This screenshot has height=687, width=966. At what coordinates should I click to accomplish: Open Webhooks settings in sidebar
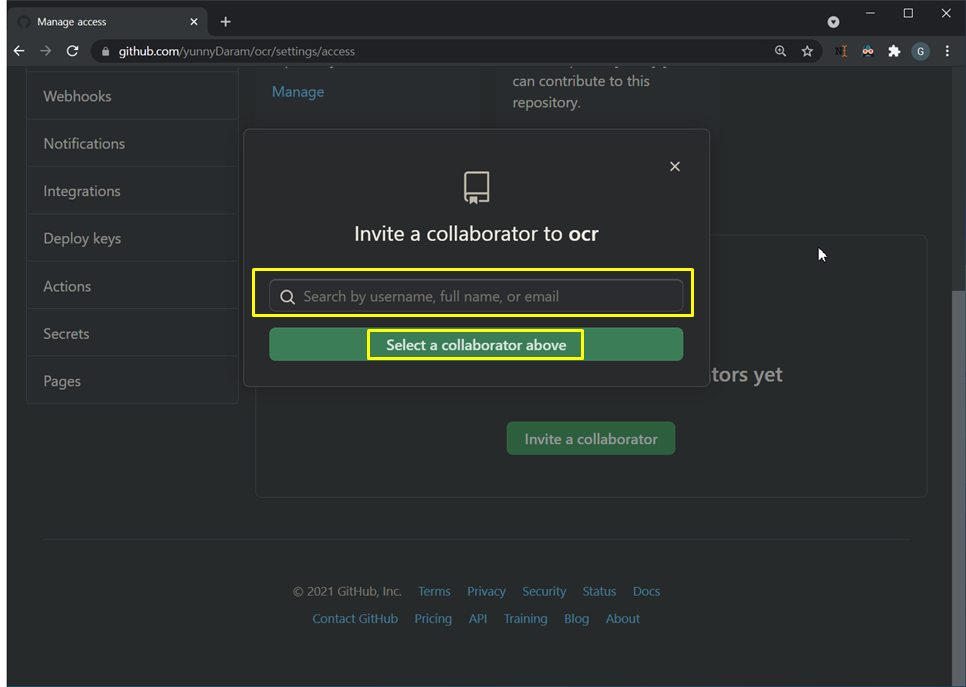(x=132, y=96)
